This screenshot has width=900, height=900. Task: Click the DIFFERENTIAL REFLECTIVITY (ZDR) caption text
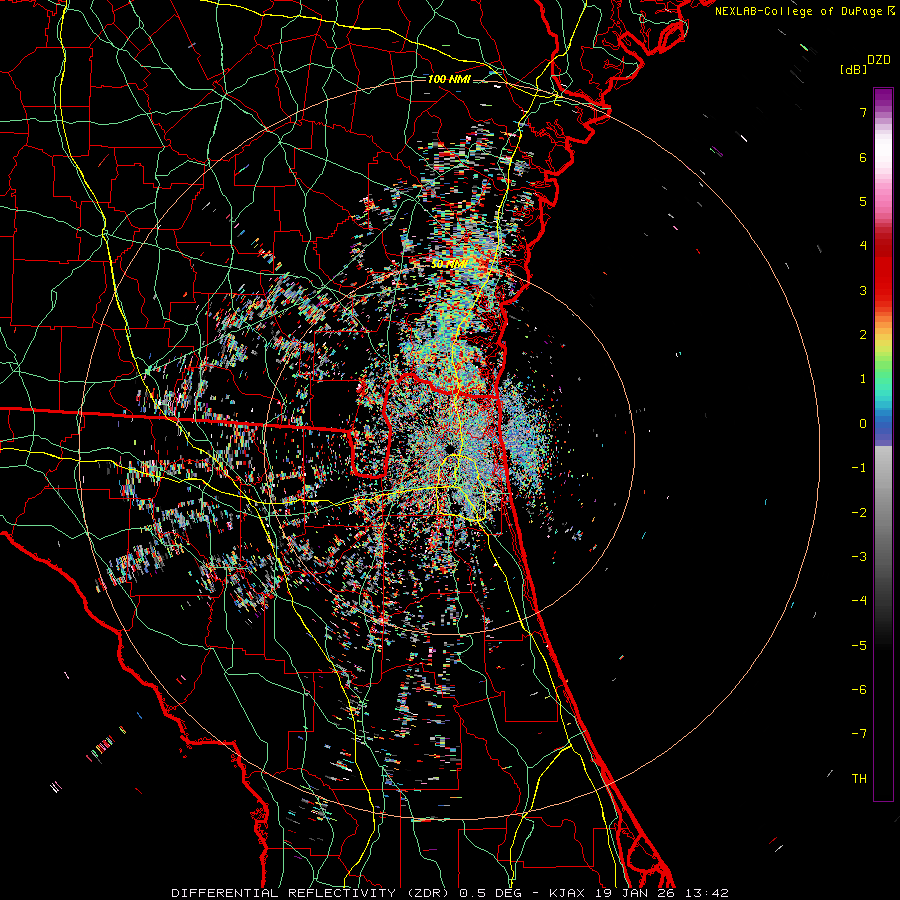click(312, 893)
